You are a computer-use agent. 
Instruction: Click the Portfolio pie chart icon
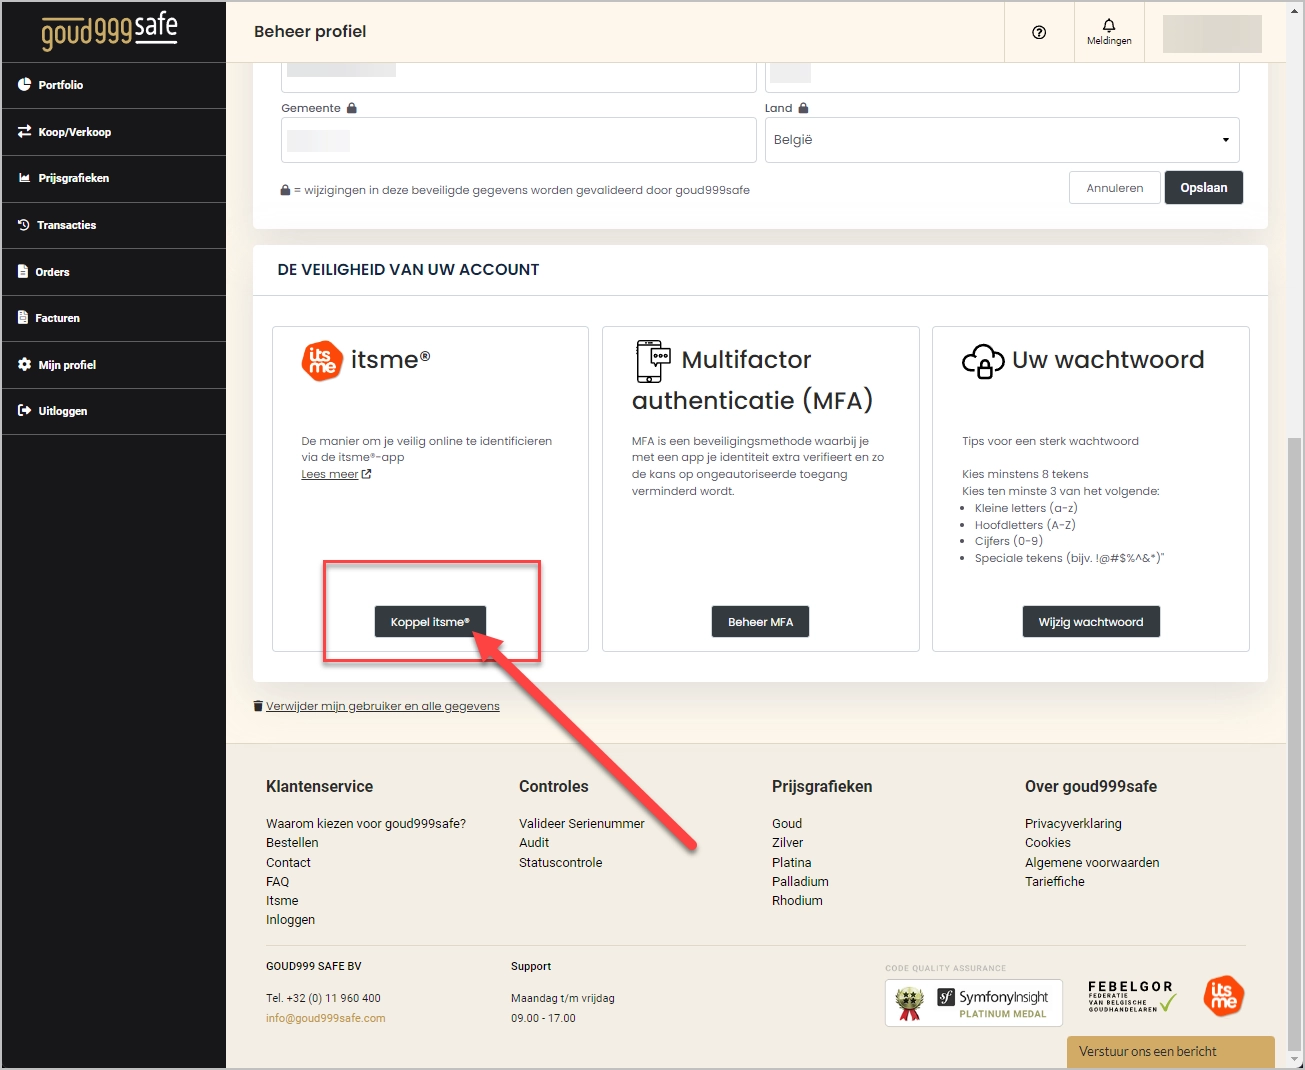pyautogui.click(x=24, y=85)
